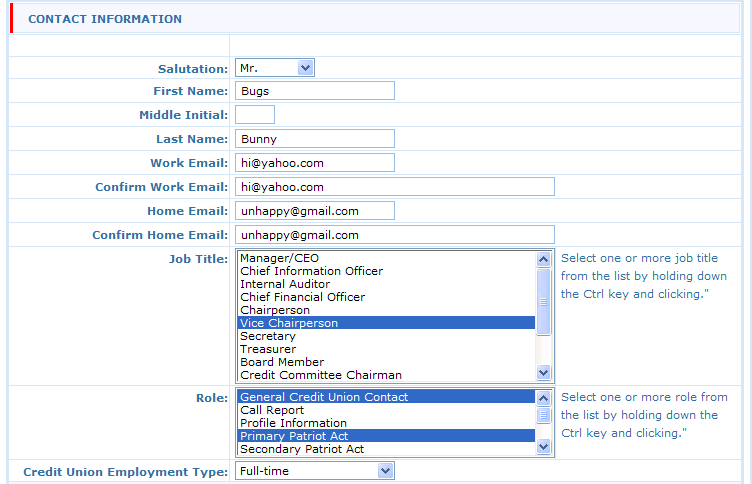Click Role list scrollbar thumb
This screenshot has width=752, height=484.
(543, 415)
